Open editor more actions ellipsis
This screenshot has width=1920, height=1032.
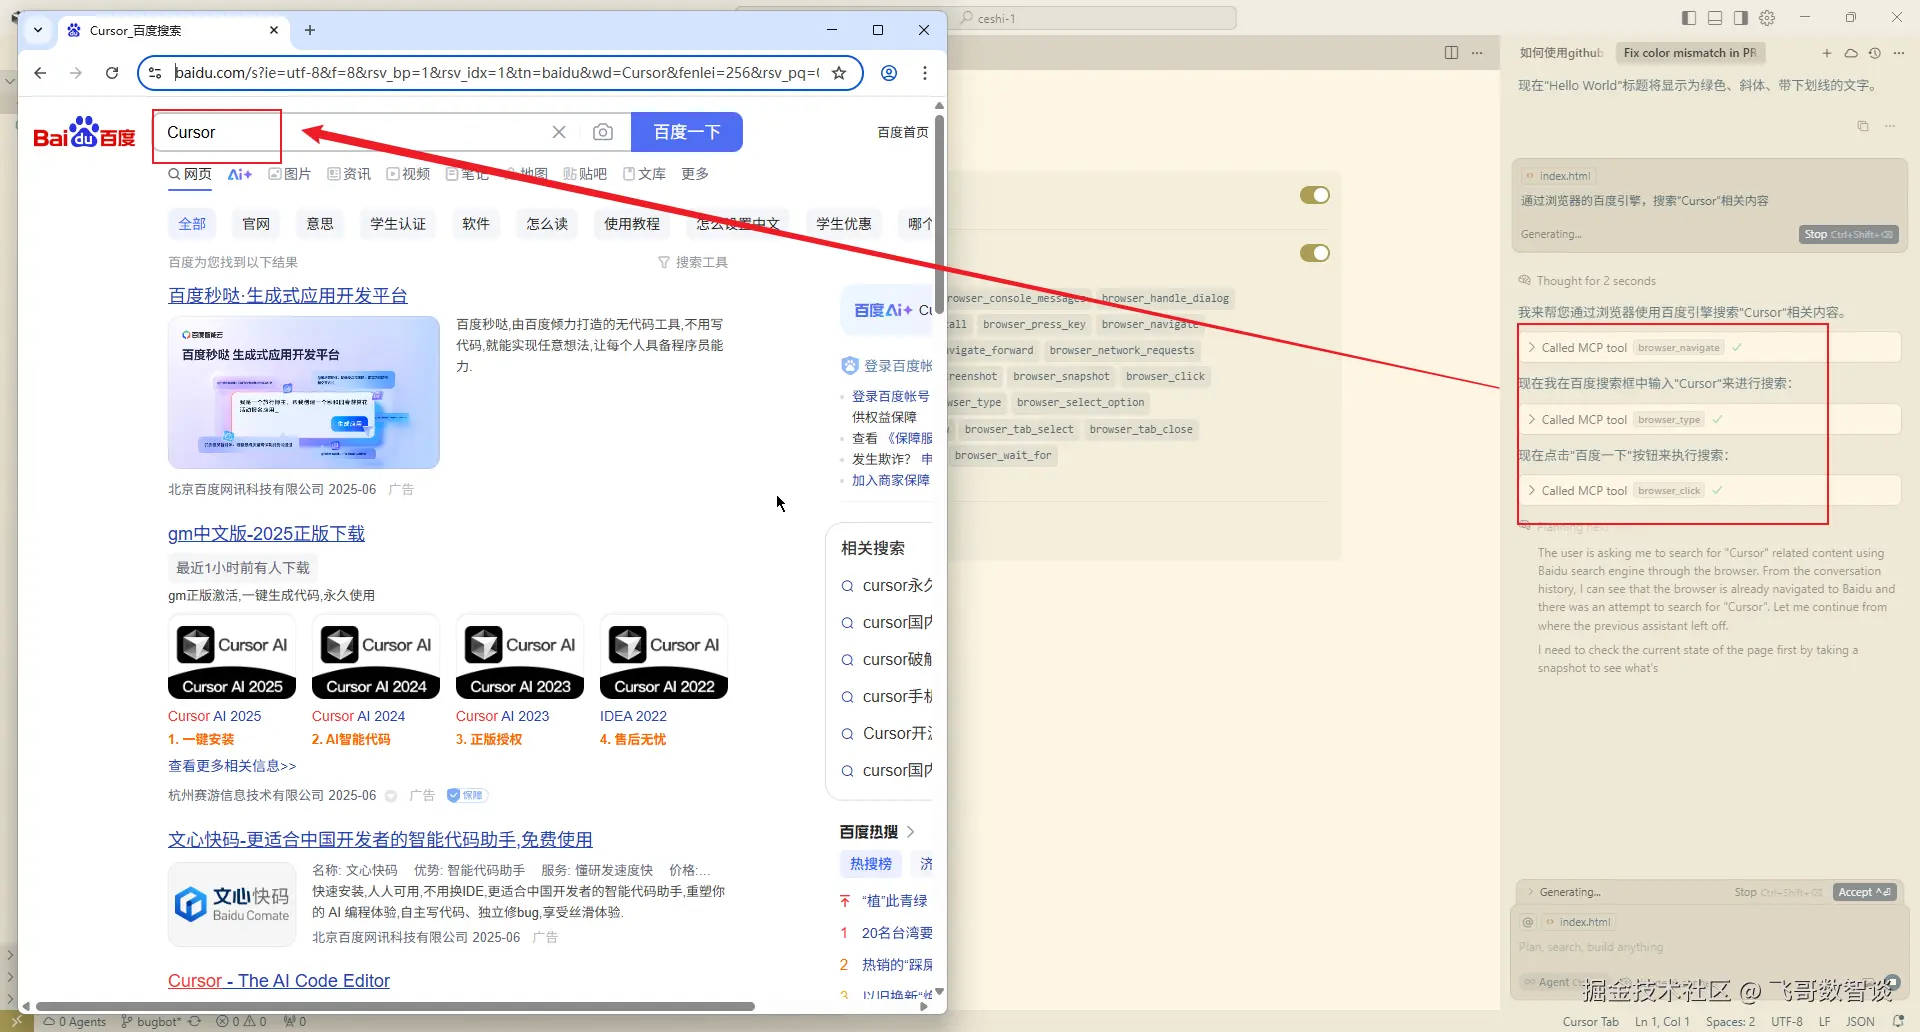pos(1477,53)
